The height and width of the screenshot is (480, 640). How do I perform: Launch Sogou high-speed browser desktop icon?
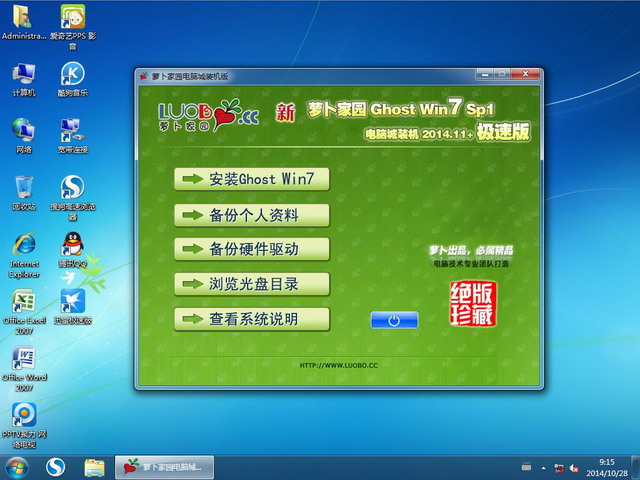point(73,198)
